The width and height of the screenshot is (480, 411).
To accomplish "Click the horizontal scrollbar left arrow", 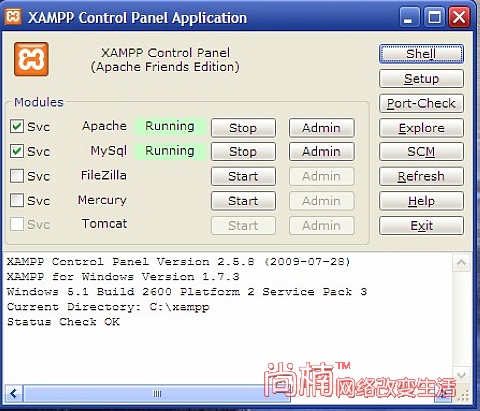I will [14, 394].
